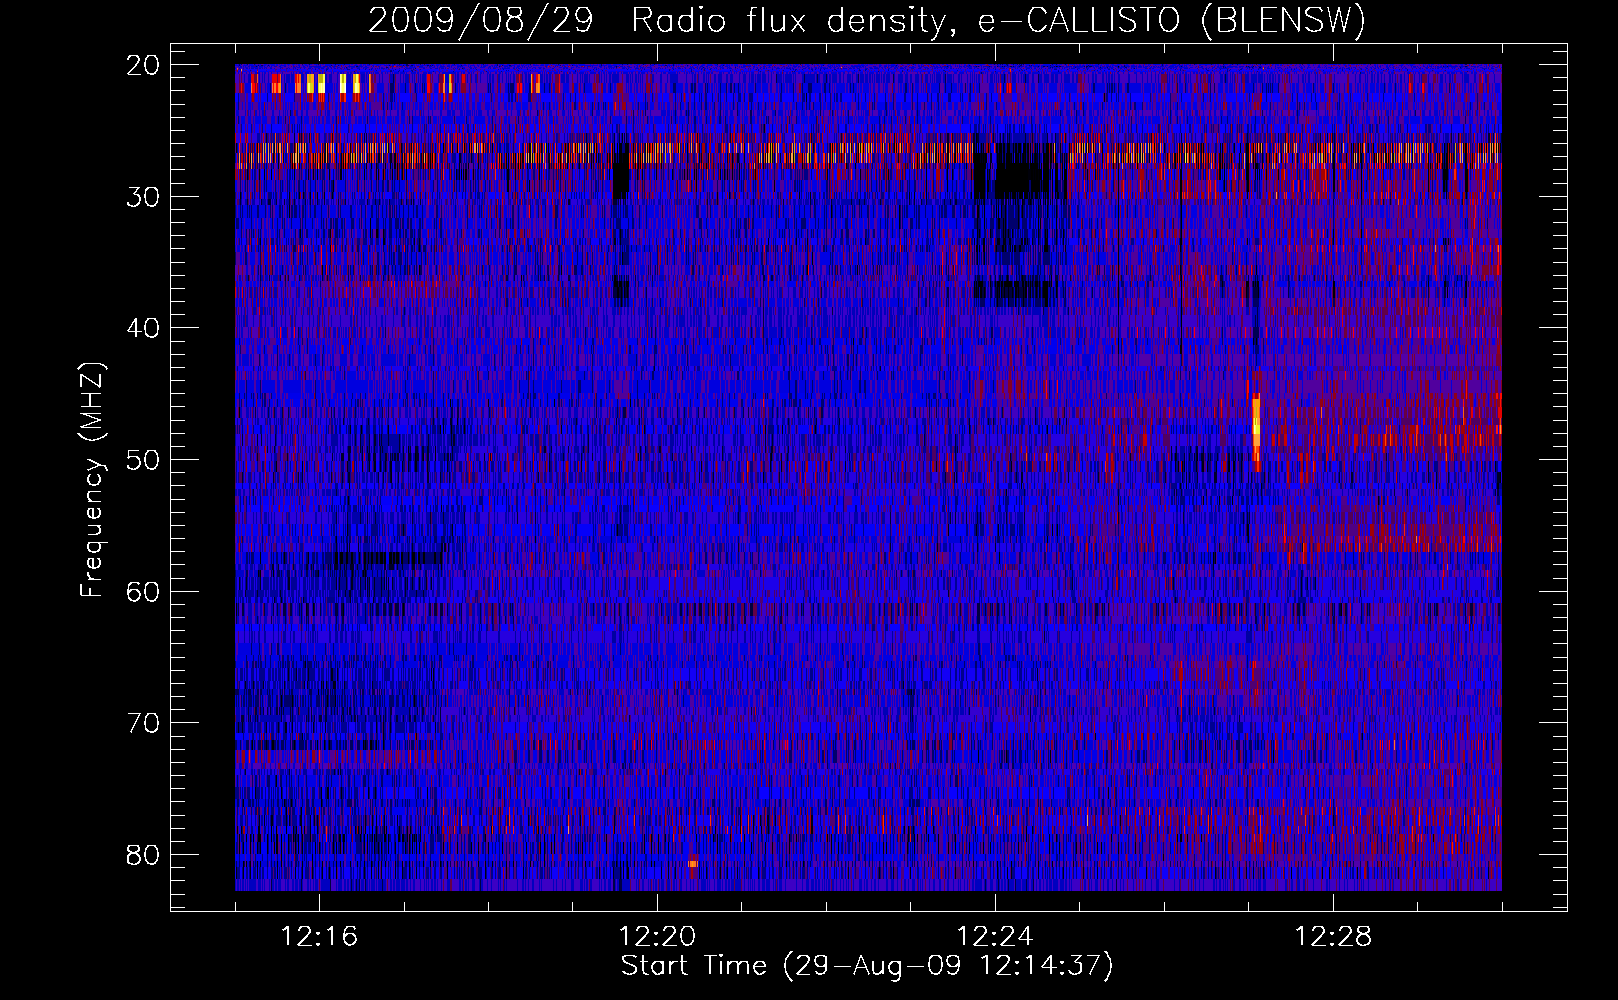Click the 20 MHz frequency tick label
The width and height of the screenshot is (1618, 1000).
143,65
